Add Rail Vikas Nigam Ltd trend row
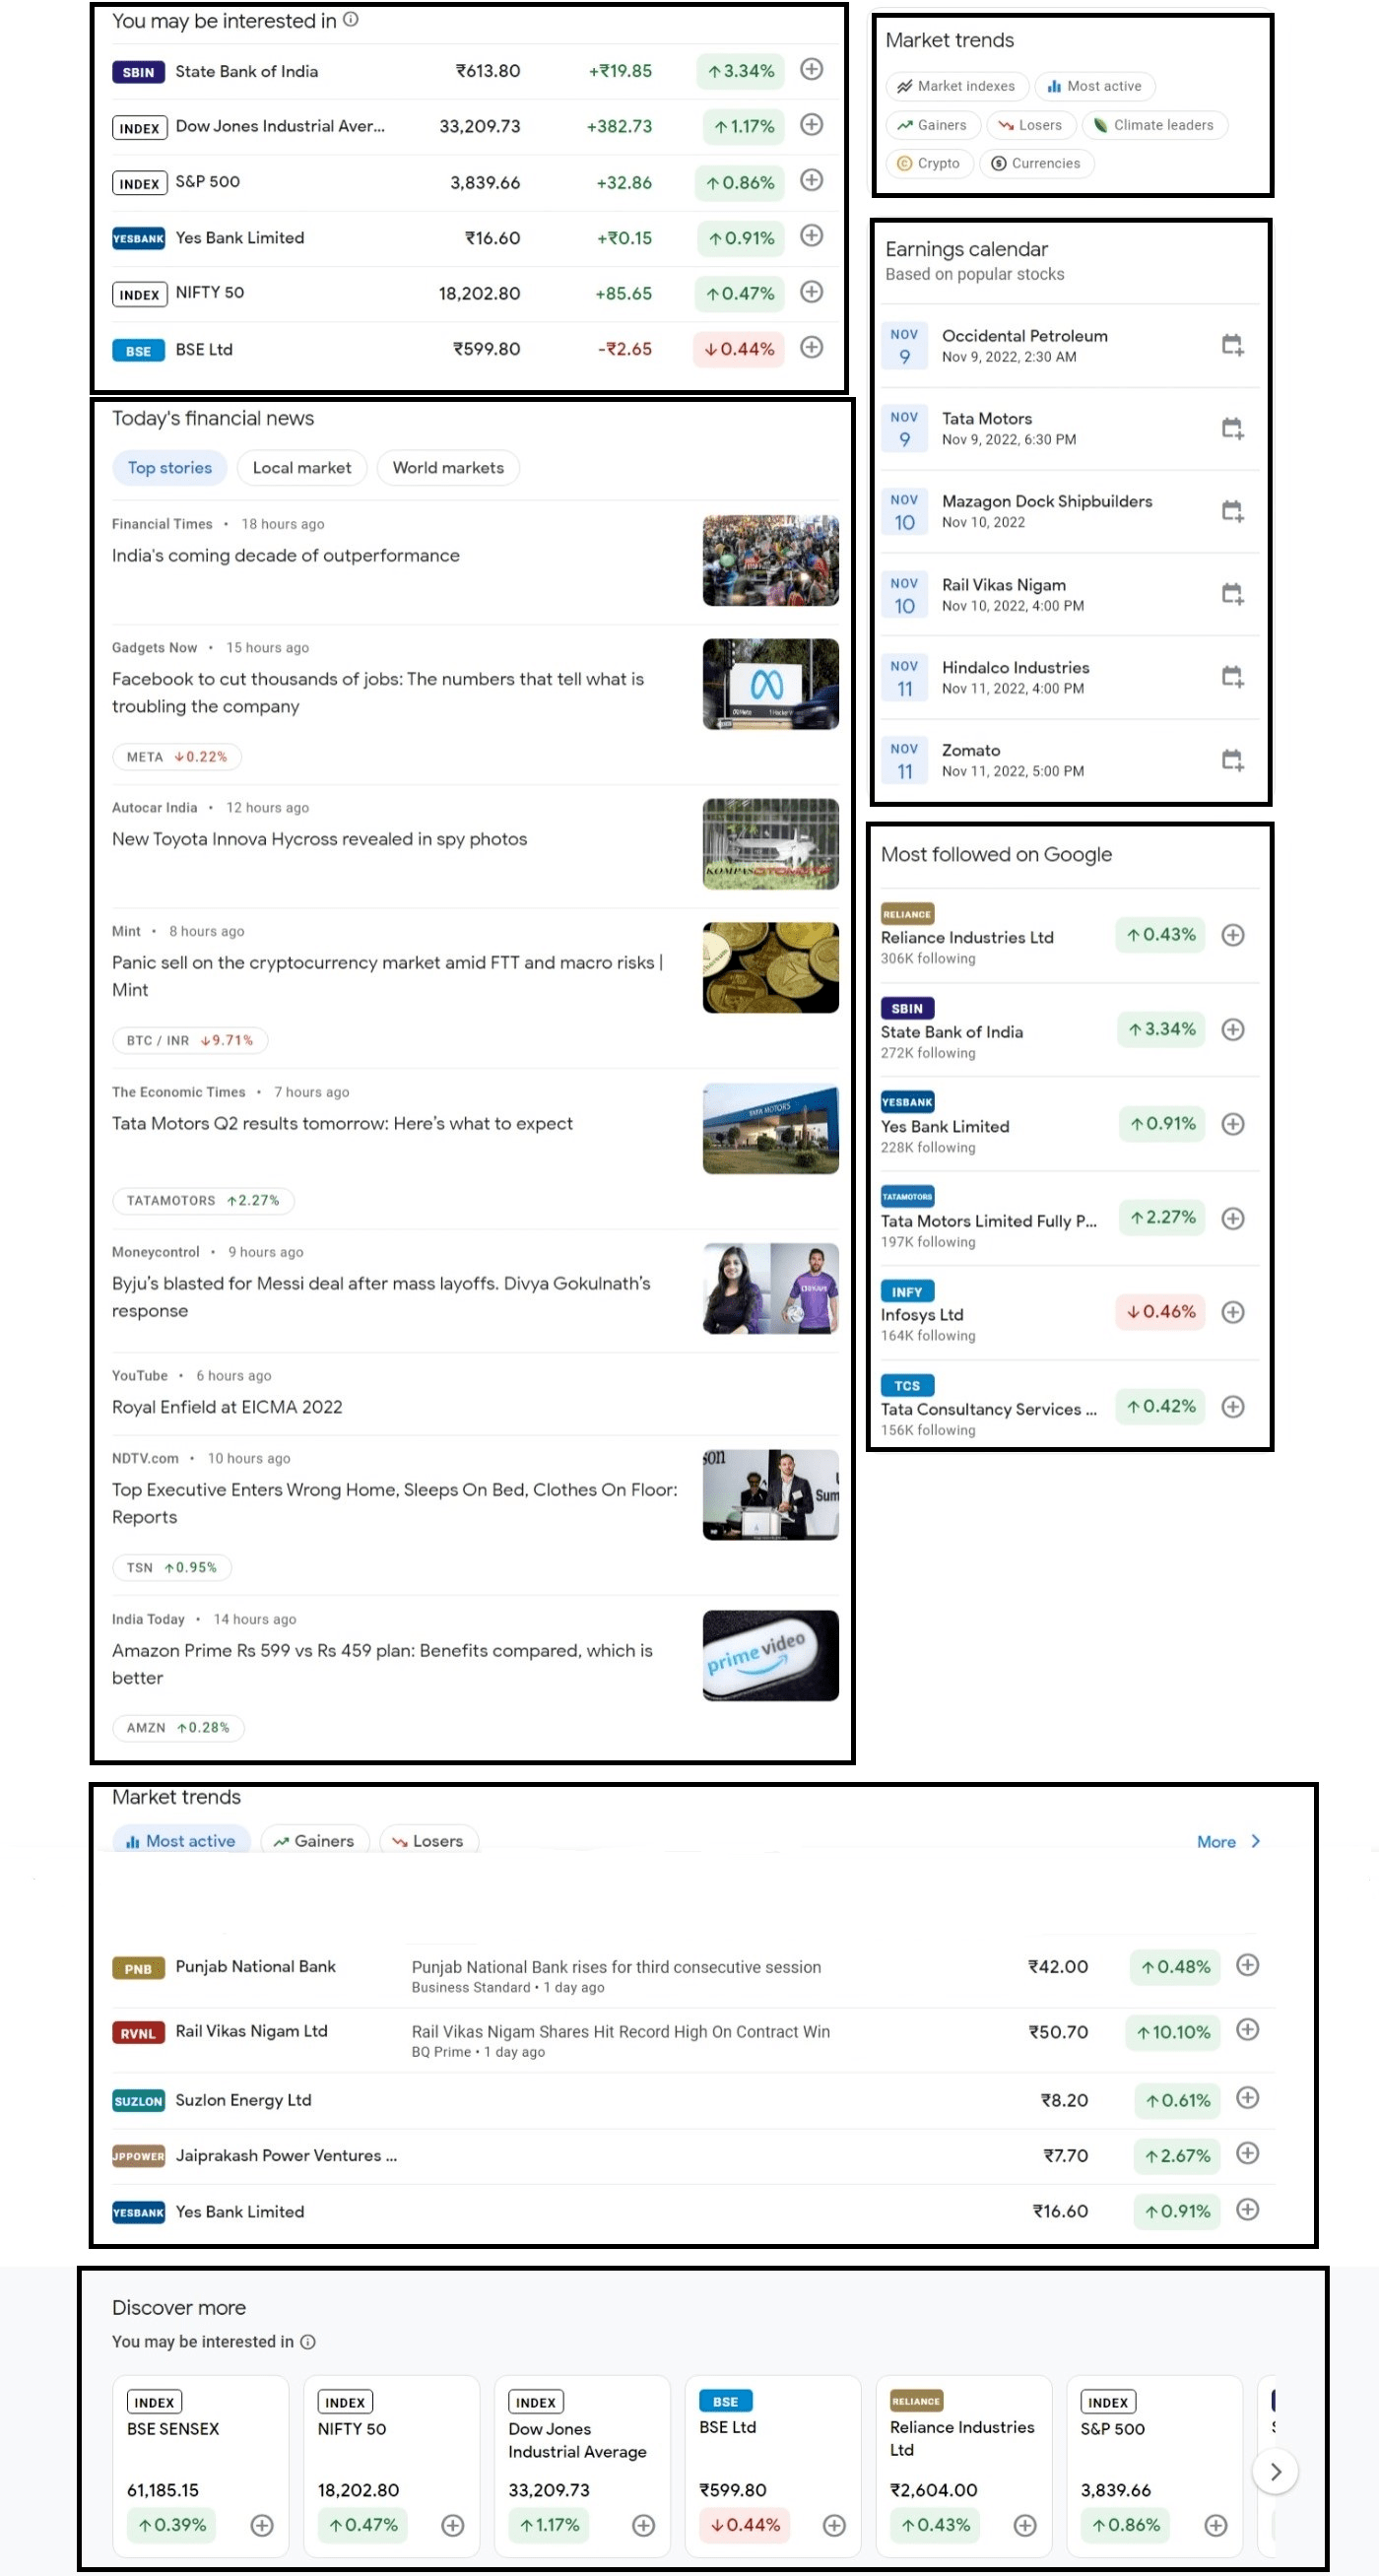 pyautogui.click(x=1247, y=2030)
